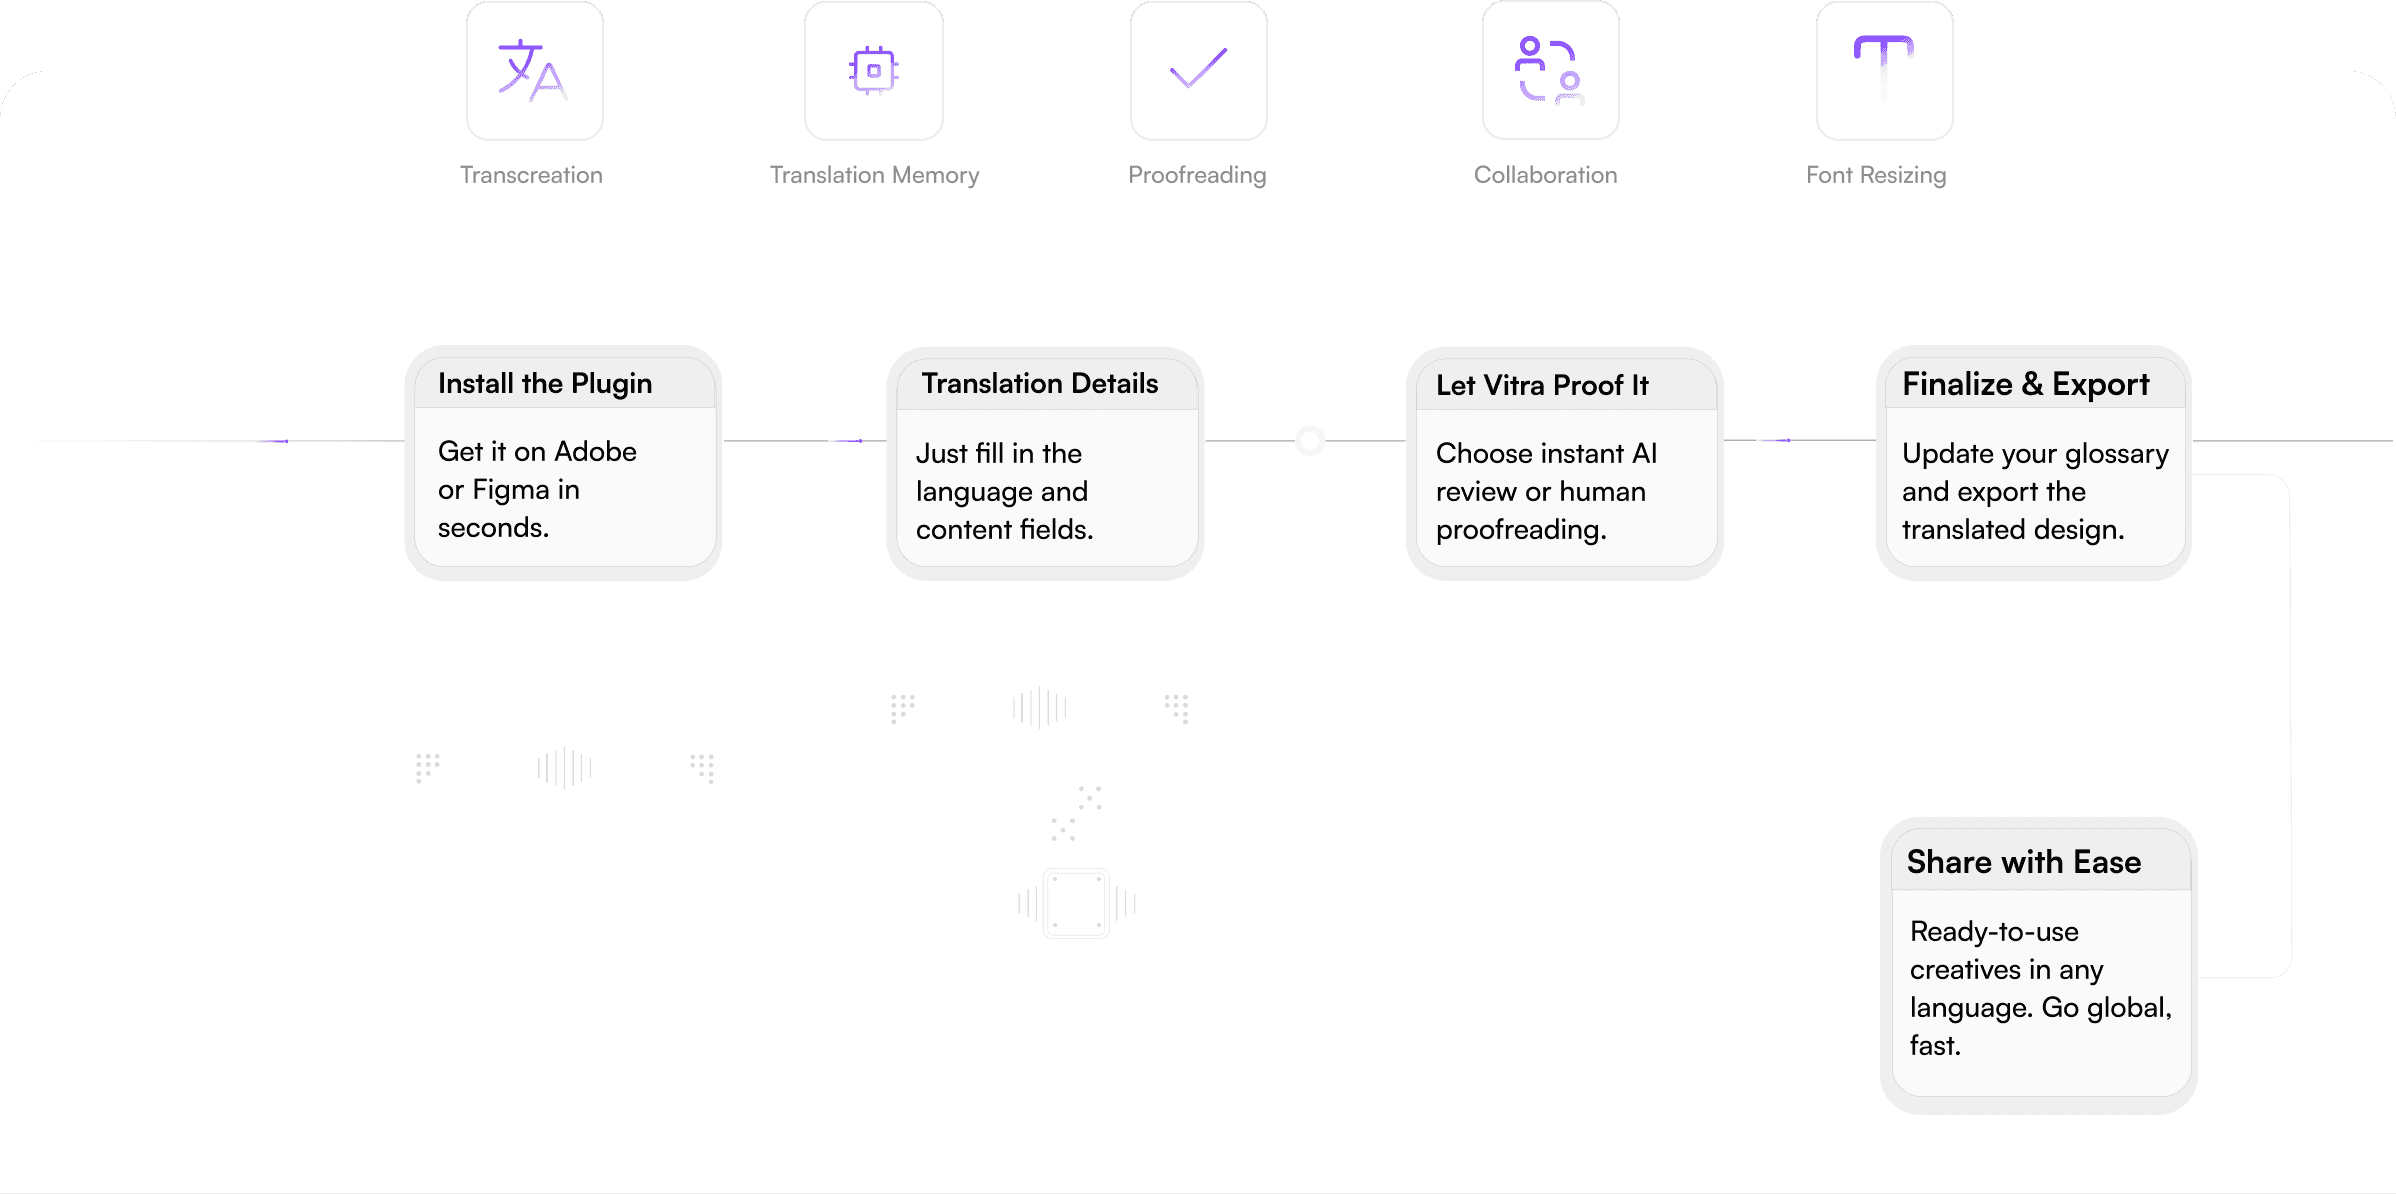This screenshot has width=2396, height=1194.
Task: Select the Proofreading label text
Action: (x=1197, y=175)
